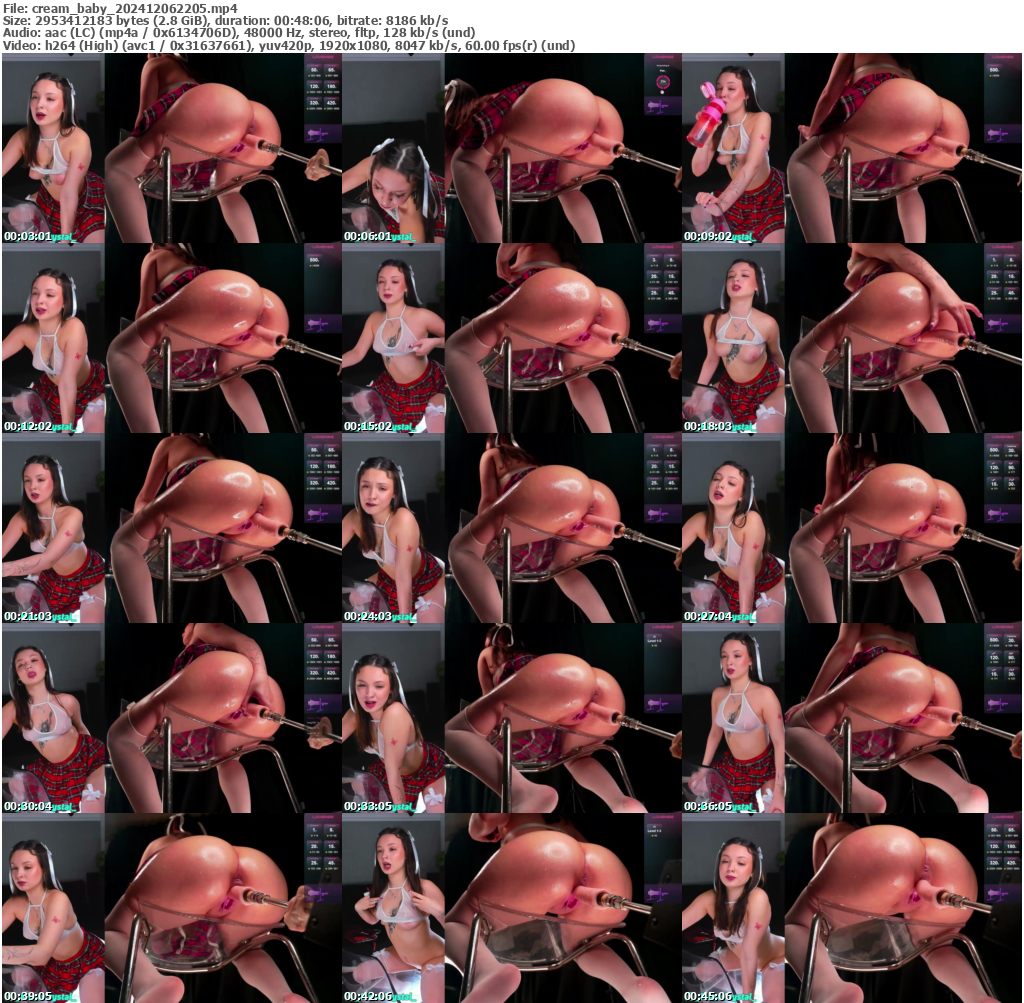Select the thumbnail timestamped 00:33:05
Viewport: 1024px width, 1003px height.
(x=511, y=718)
